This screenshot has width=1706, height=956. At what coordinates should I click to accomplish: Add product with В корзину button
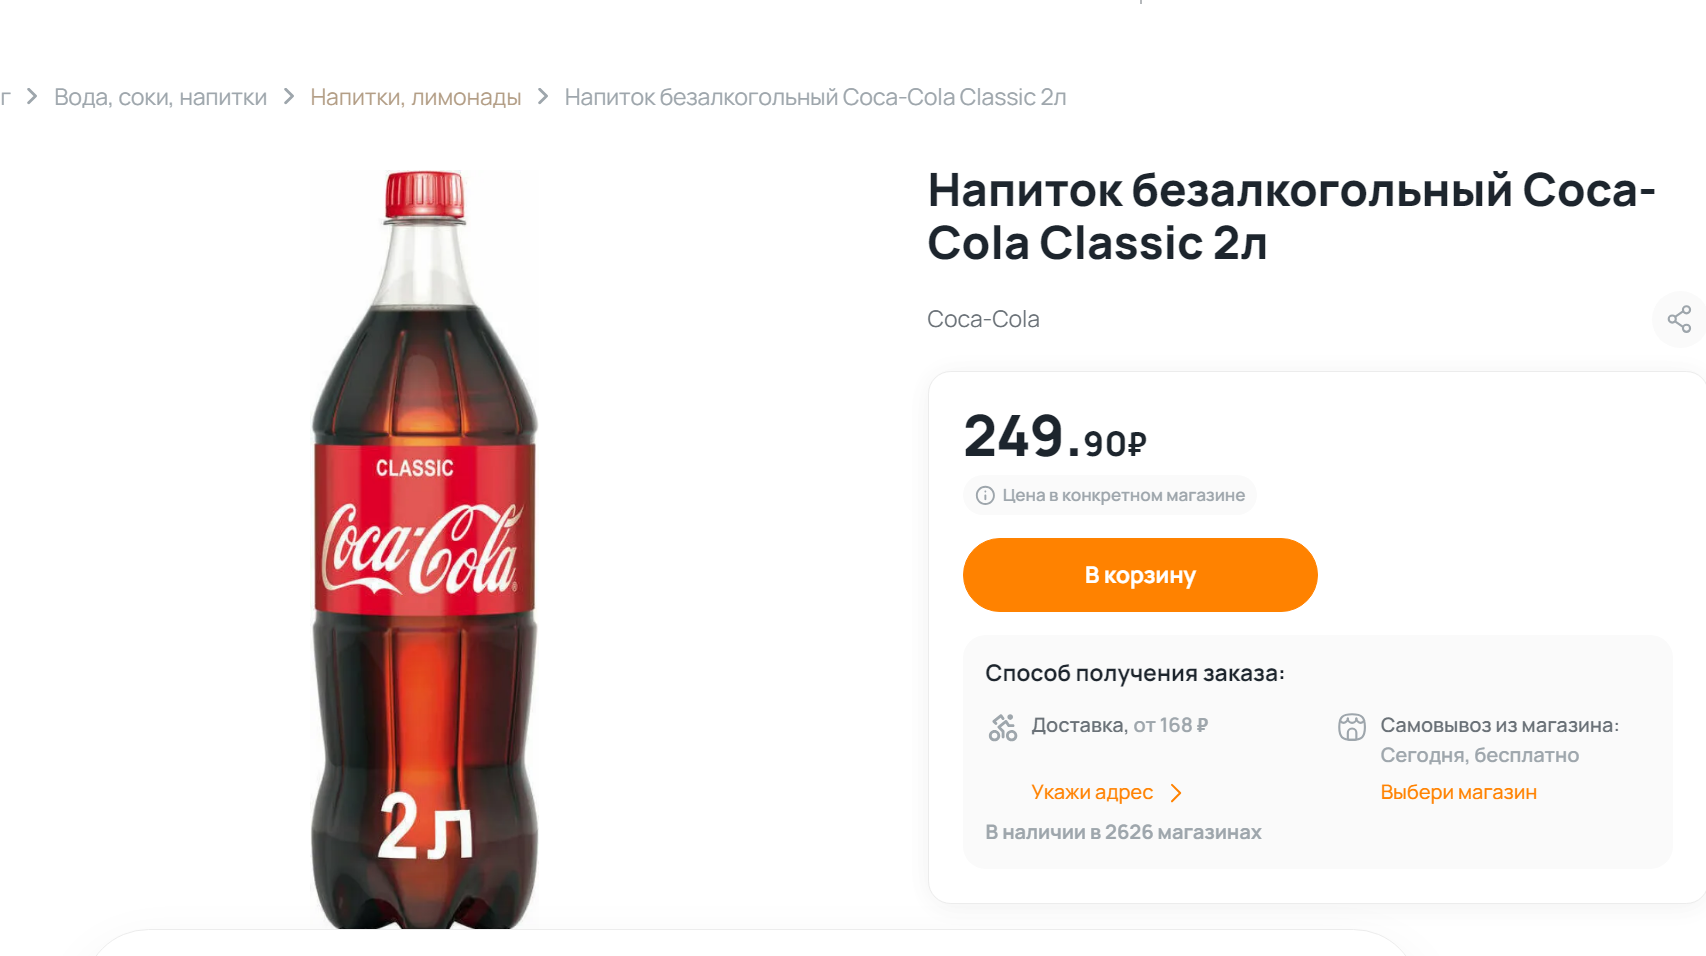(1140, 575)
